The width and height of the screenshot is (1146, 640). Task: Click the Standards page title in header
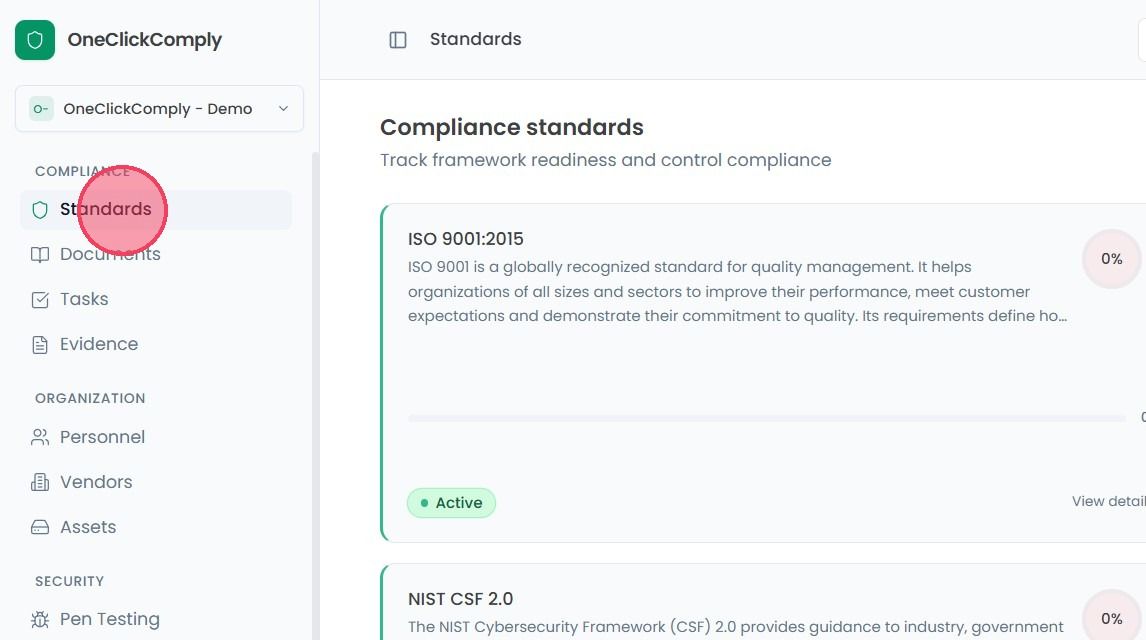pyautogui.click(x=476, y=39)
